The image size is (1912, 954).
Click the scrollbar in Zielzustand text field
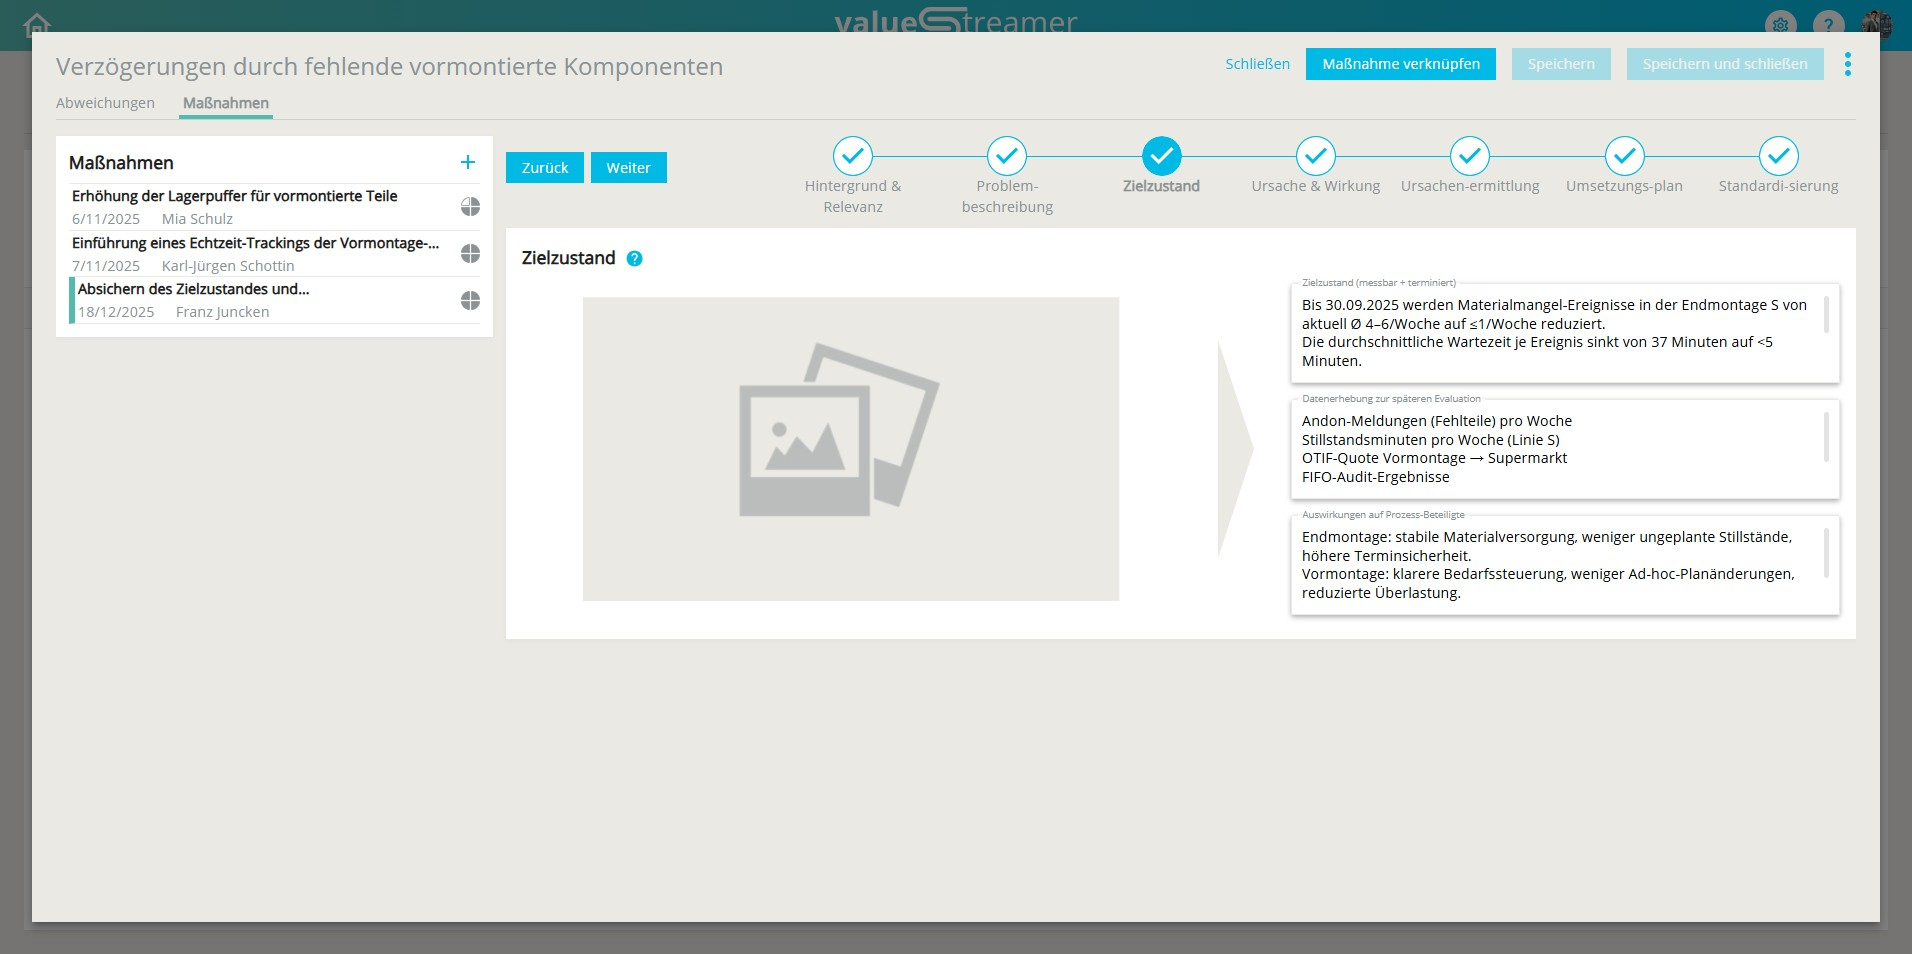[1826, 315]
